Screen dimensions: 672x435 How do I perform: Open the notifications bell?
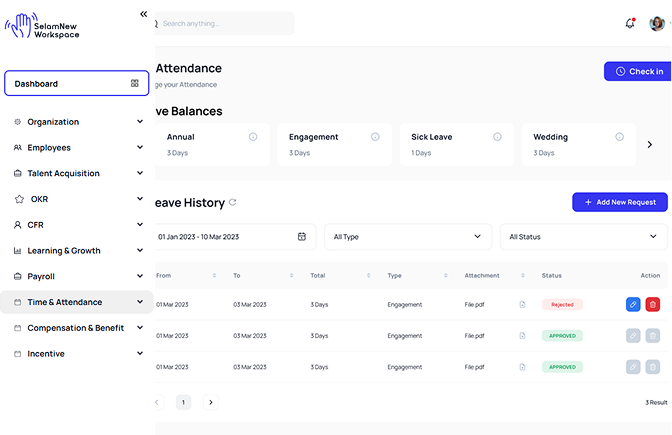pos(630,23)
